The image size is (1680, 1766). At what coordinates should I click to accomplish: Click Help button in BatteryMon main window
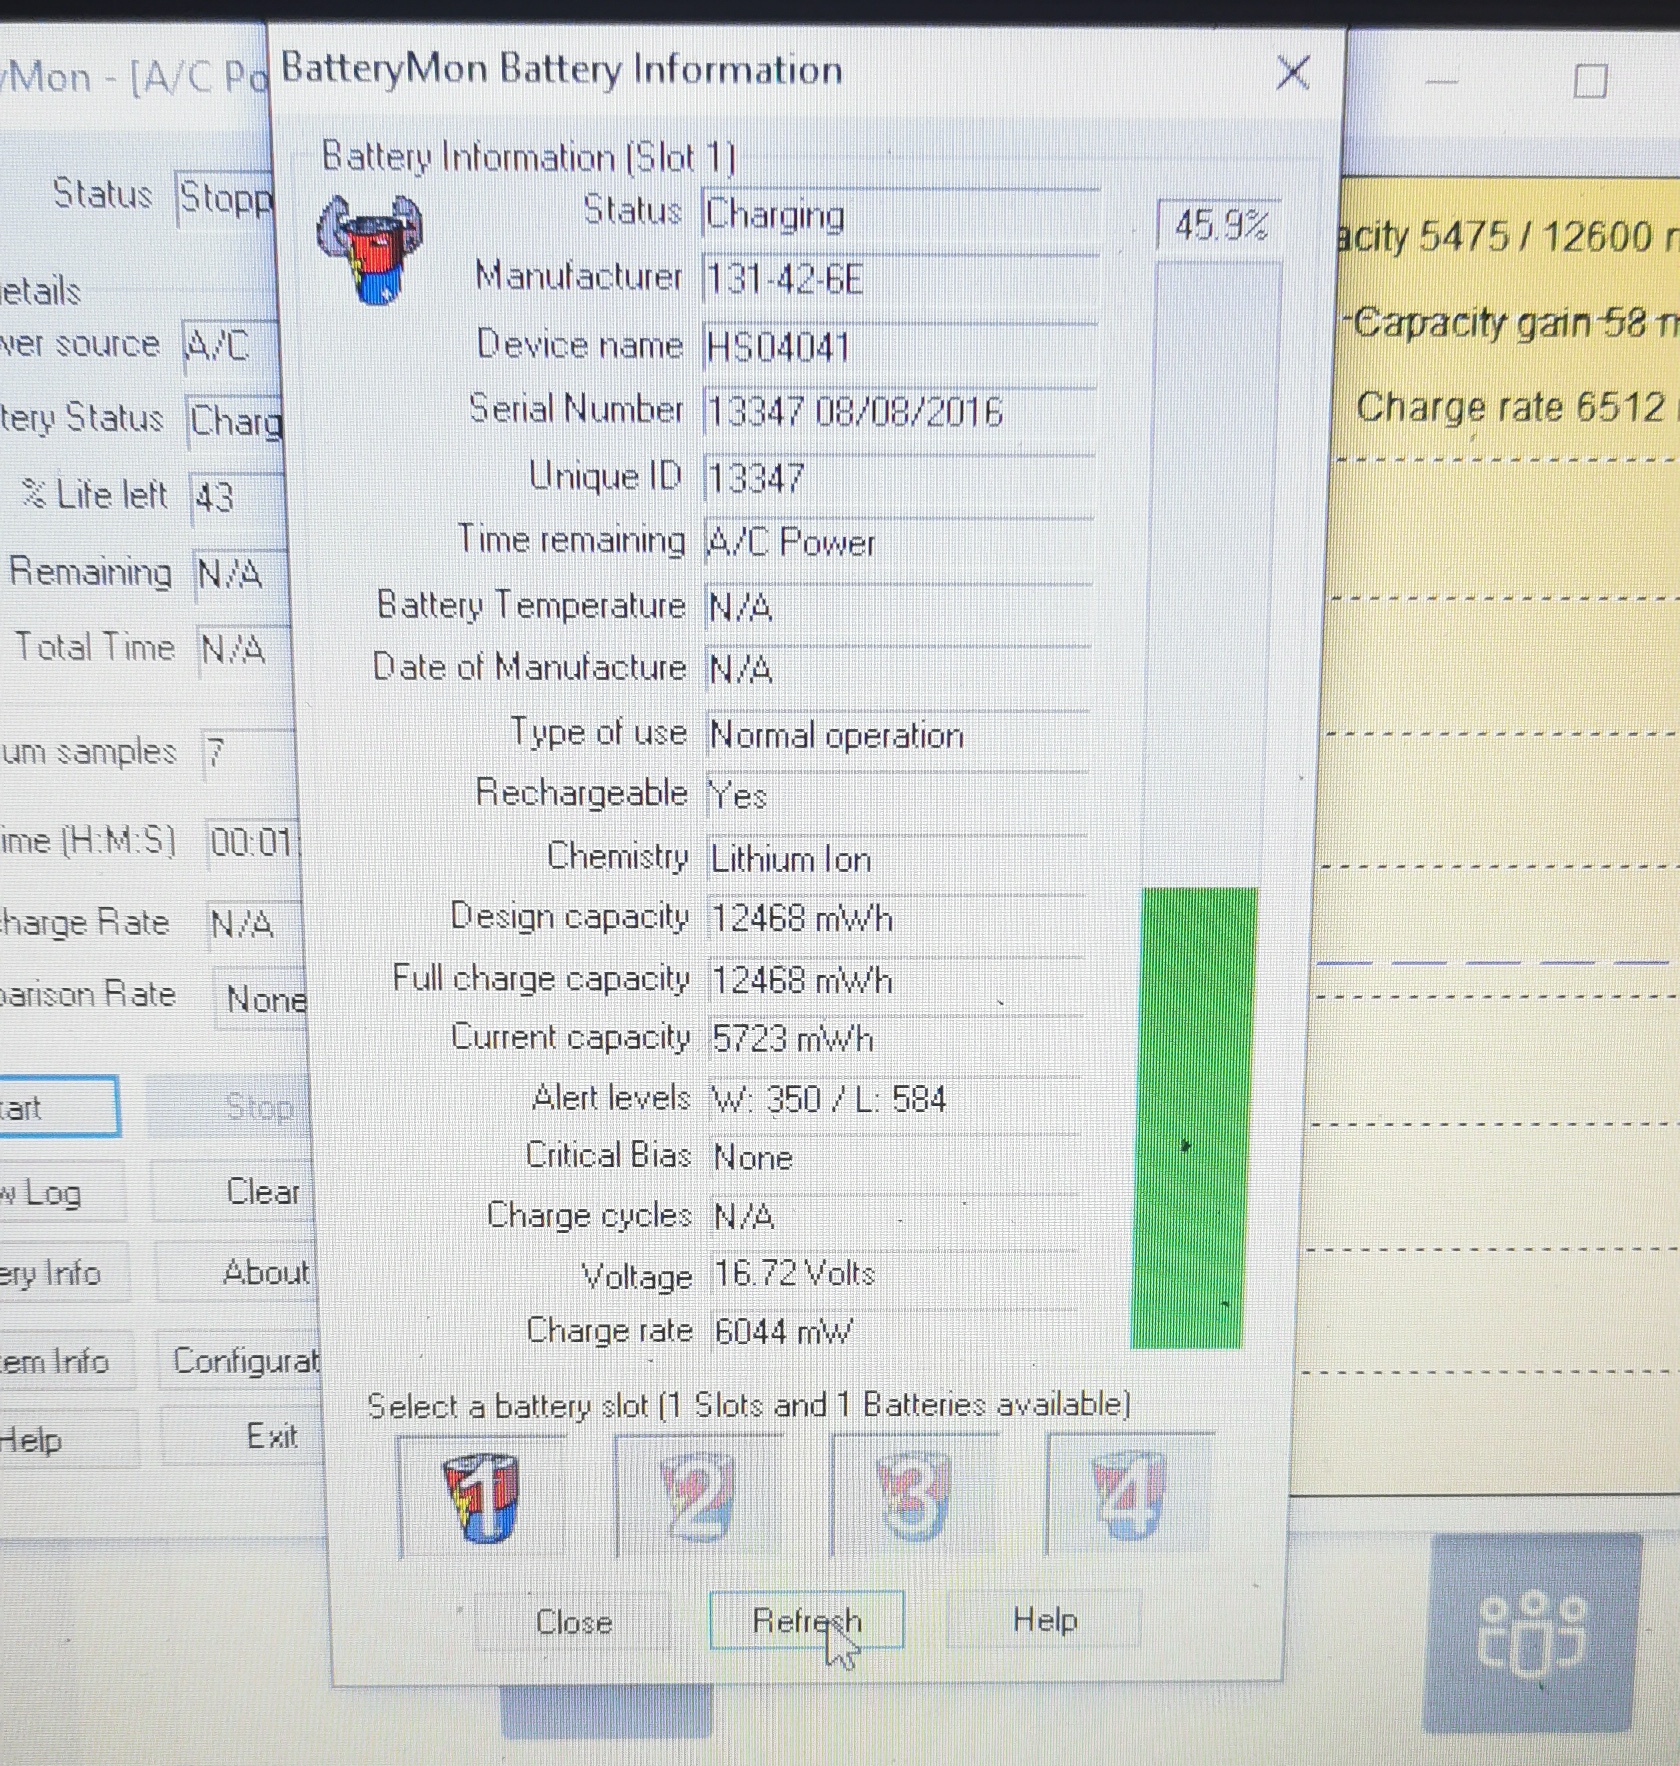point(68,1439)
